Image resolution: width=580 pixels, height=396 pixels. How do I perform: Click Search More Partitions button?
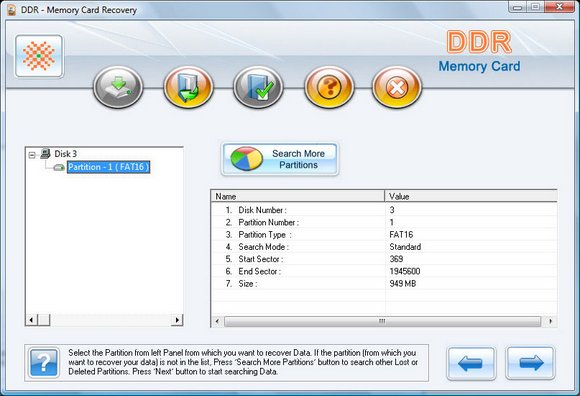pyautogui.click(x=280, y=159)
